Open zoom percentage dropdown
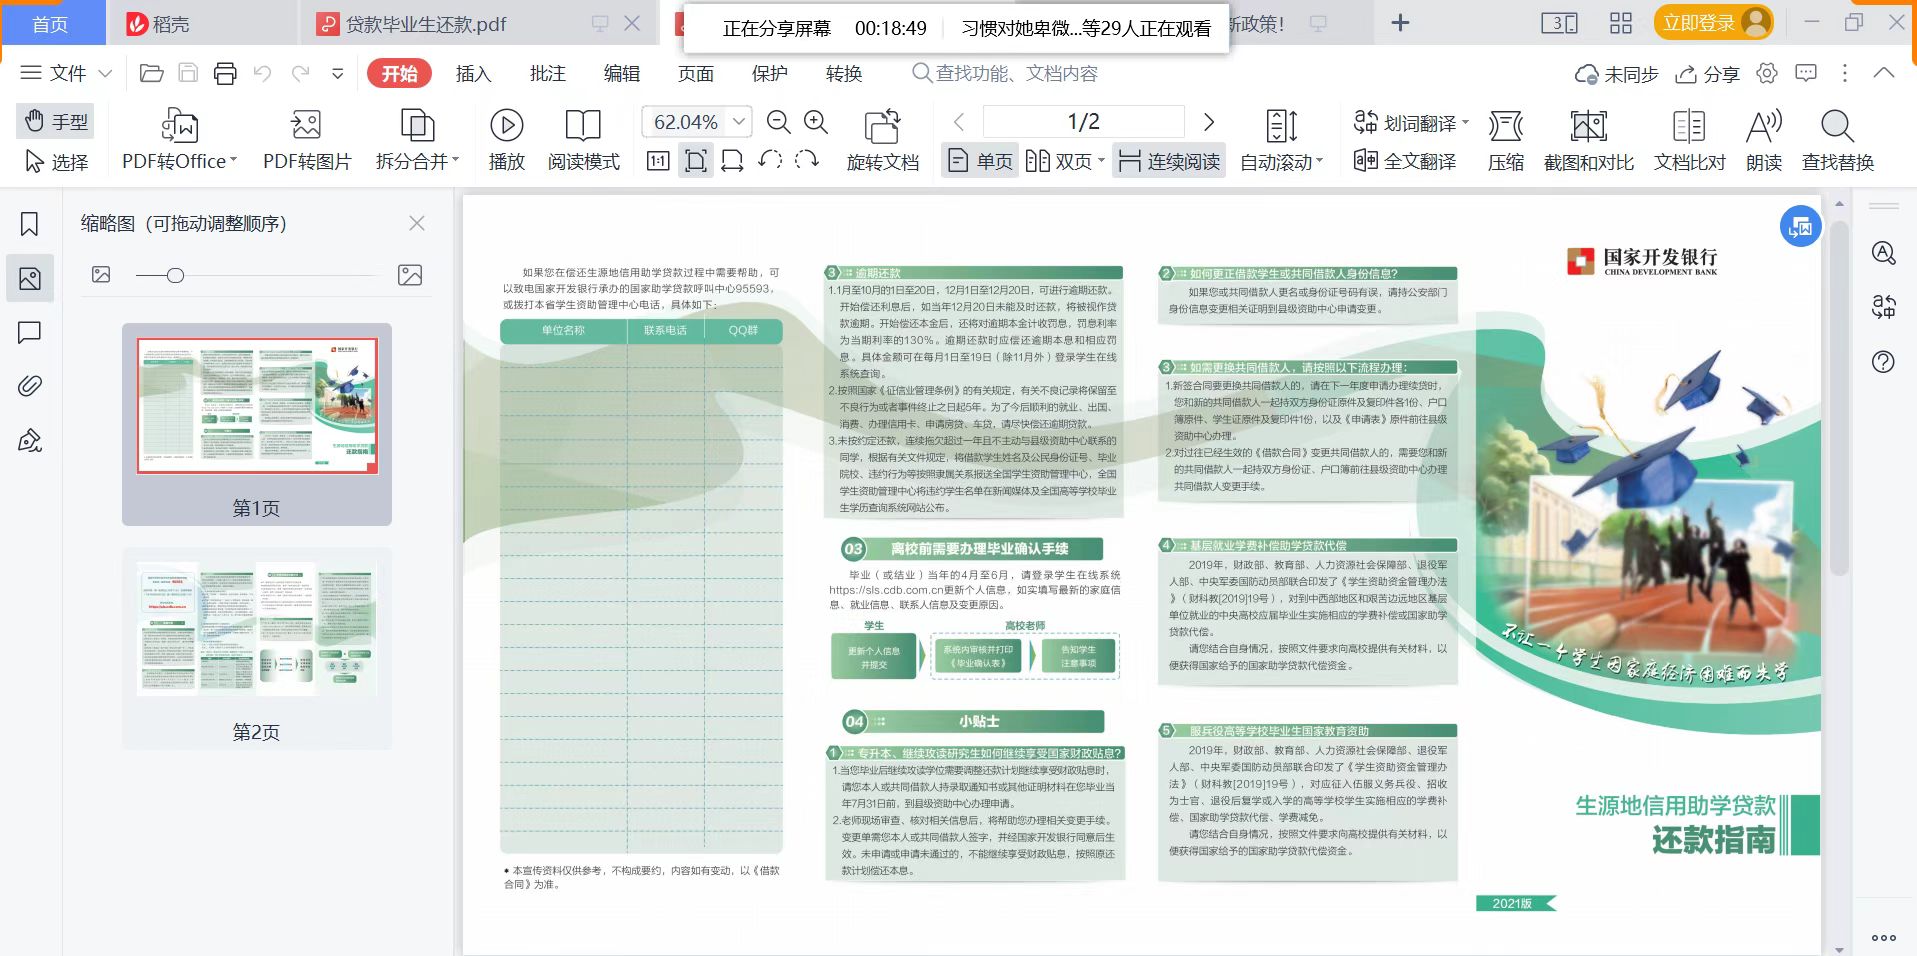The width and height of the screenshot is (1917, 956). click(739, 122)
